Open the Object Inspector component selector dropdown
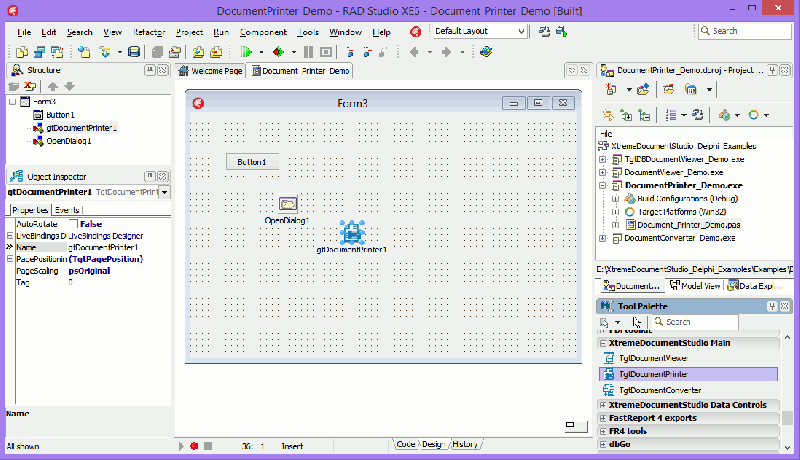The width and height of the screenshot is (800, 460). (x=164, y=192)
